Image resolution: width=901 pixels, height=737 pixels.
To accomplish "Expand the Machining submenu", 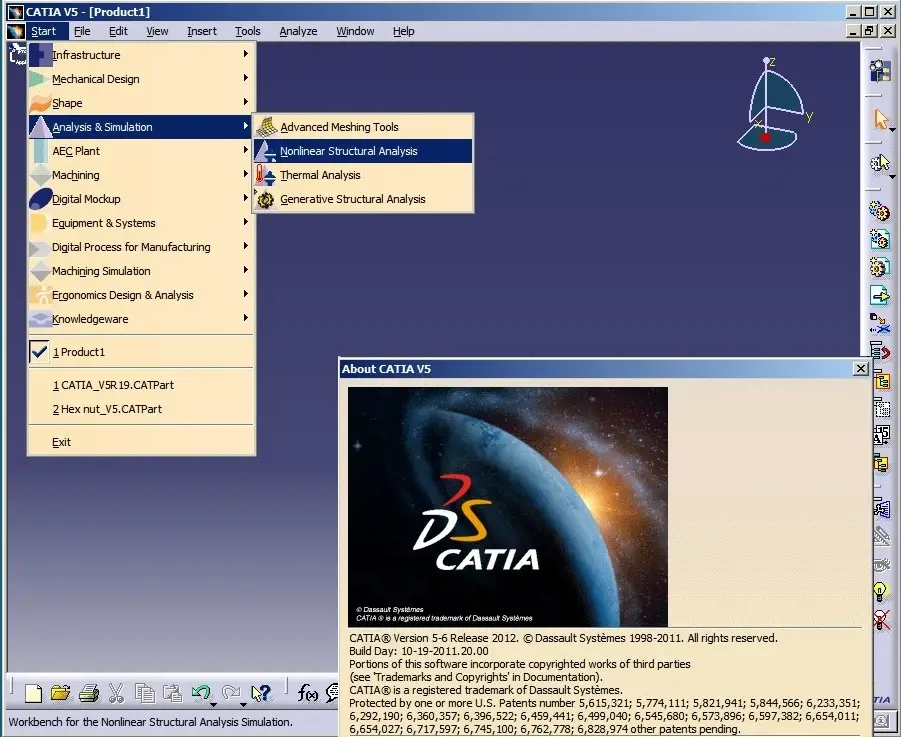I will pyautogui.click(x=141, y=175).
